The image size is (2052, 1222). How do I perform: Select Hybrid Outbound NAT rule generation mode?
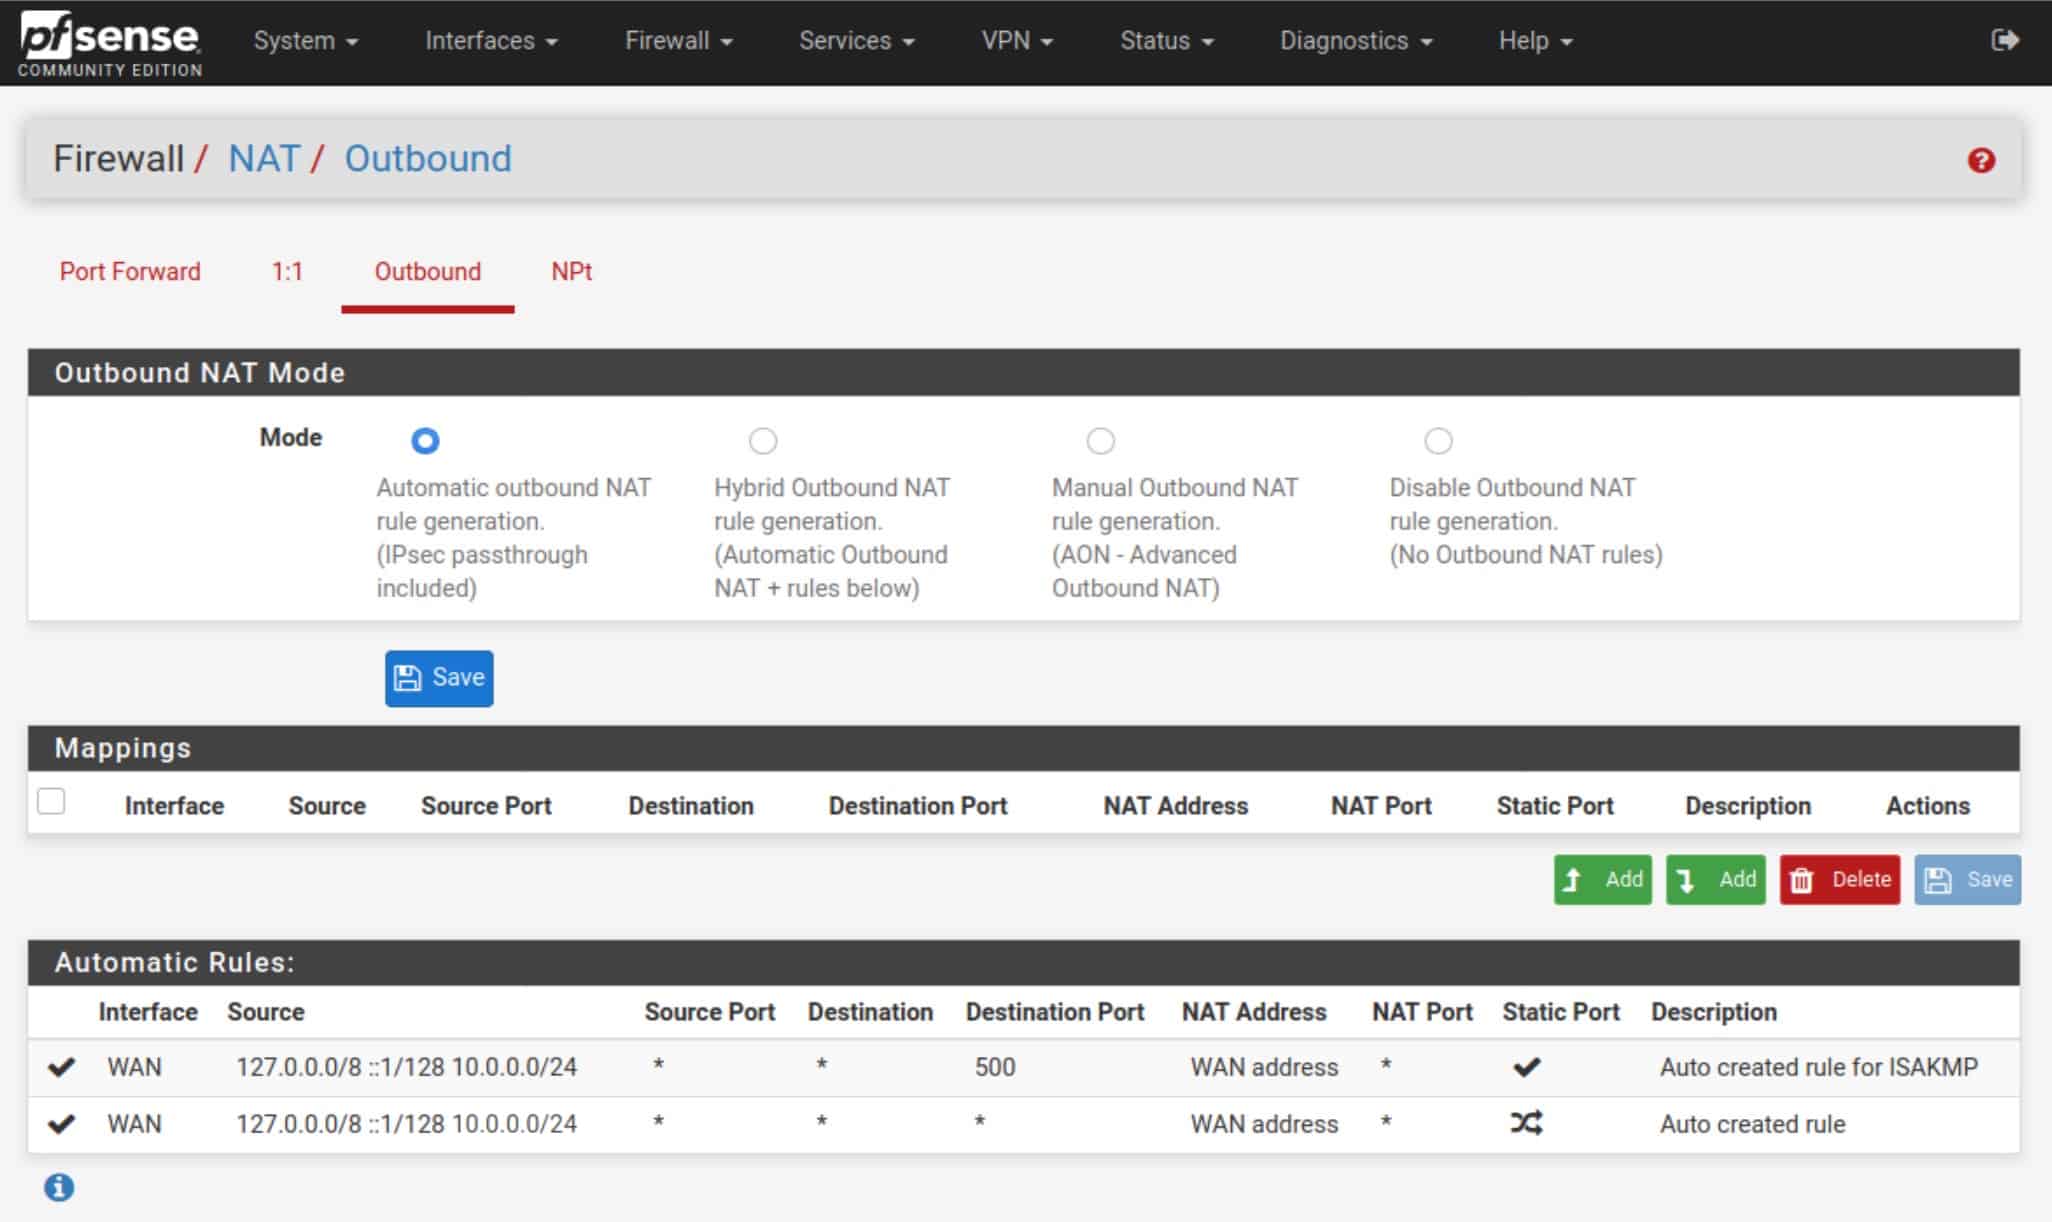pos(763,440)
